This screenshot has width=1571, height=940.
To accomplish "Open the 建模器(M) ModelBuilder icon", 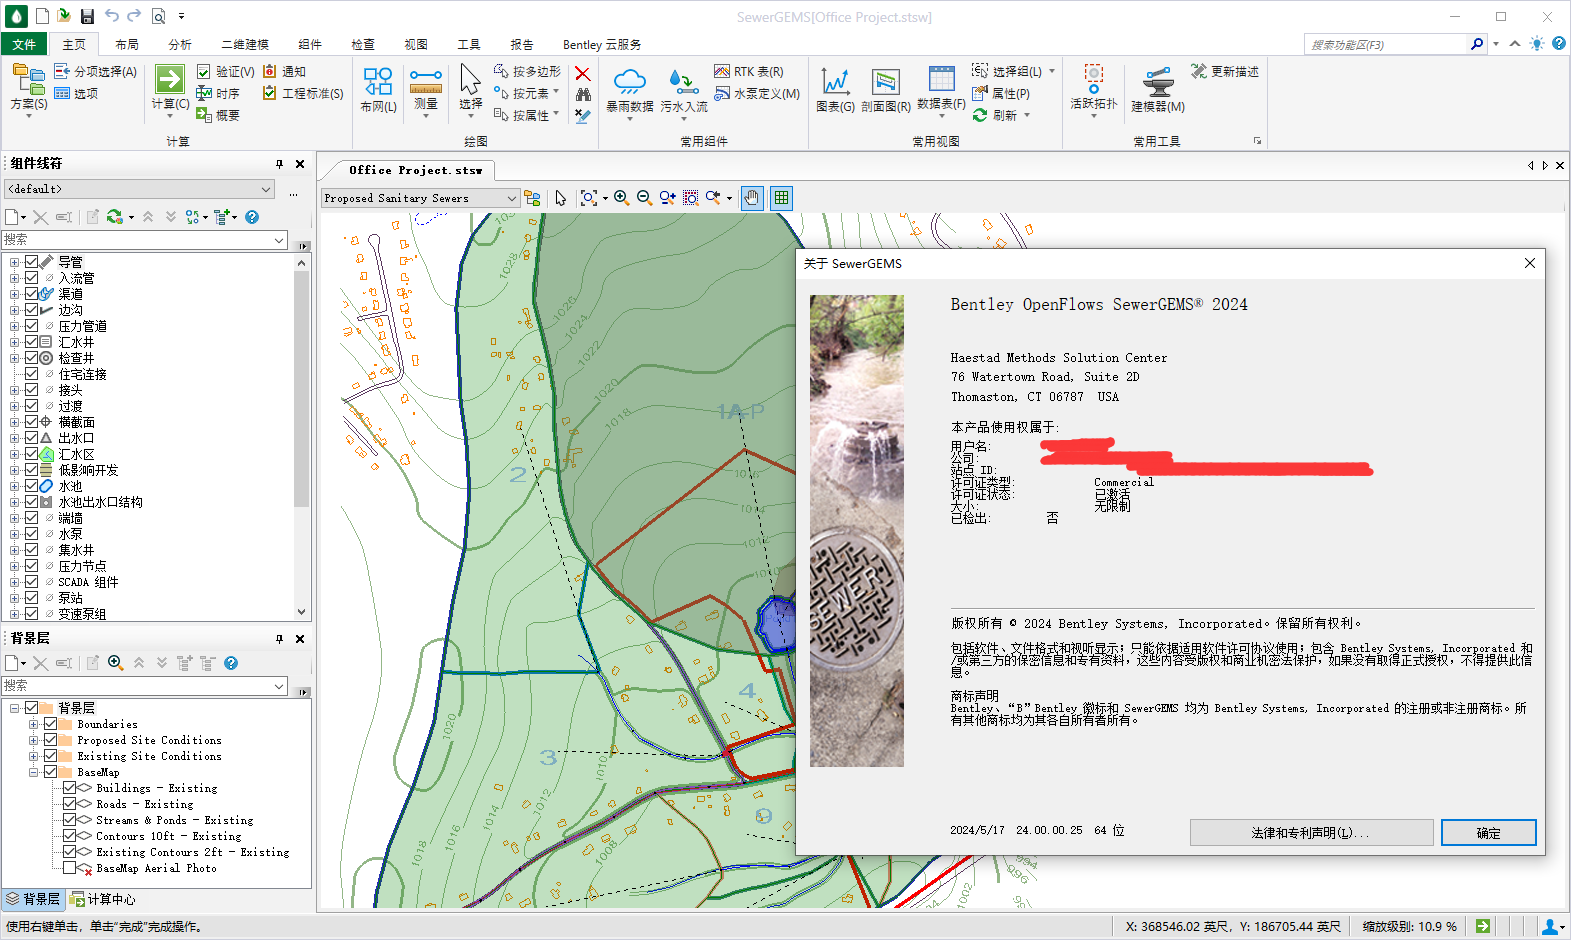I will (1158, 82).
